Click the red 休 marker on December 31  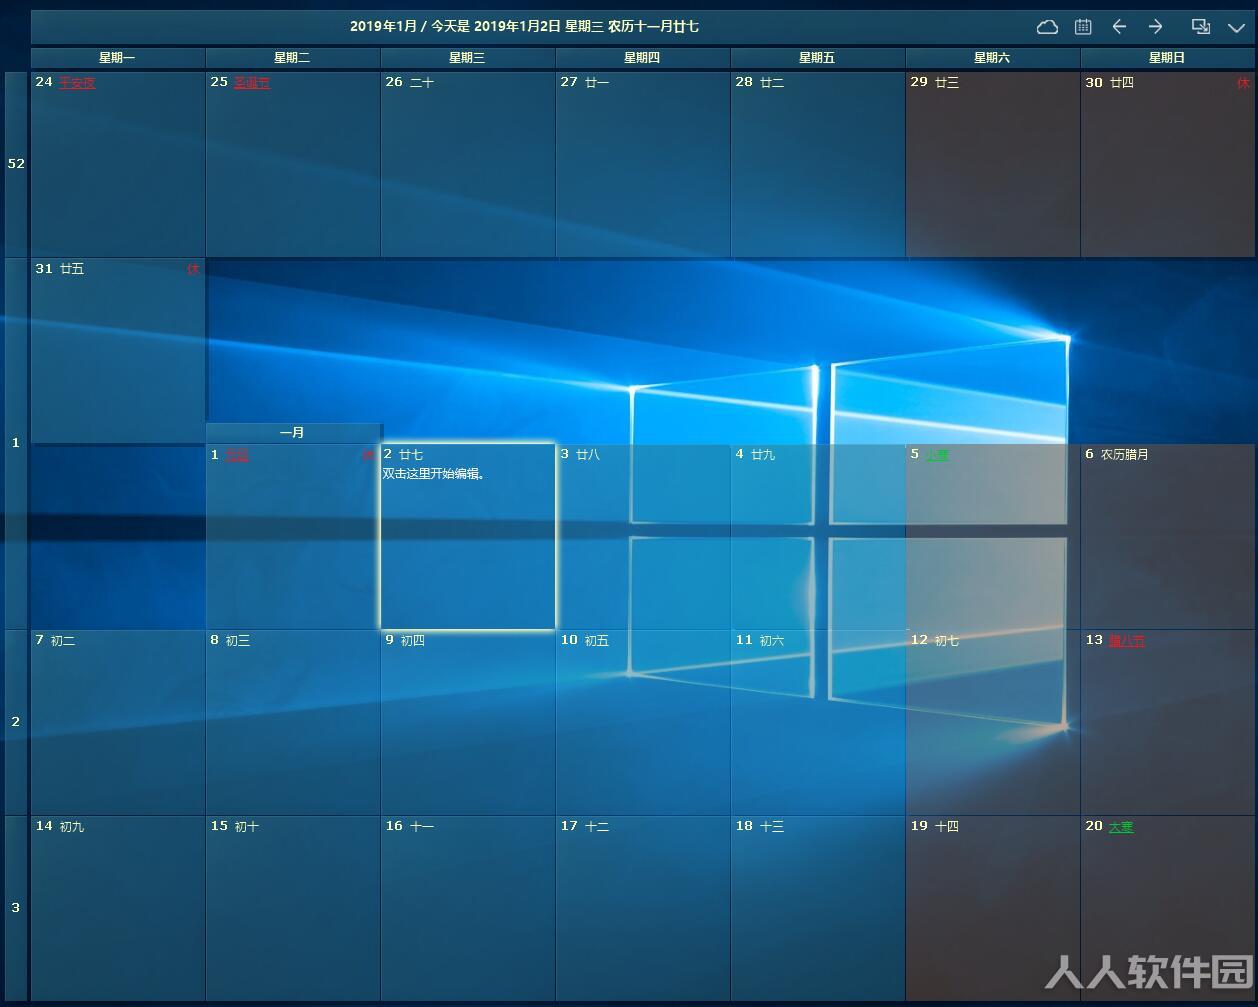pos(193,269)
